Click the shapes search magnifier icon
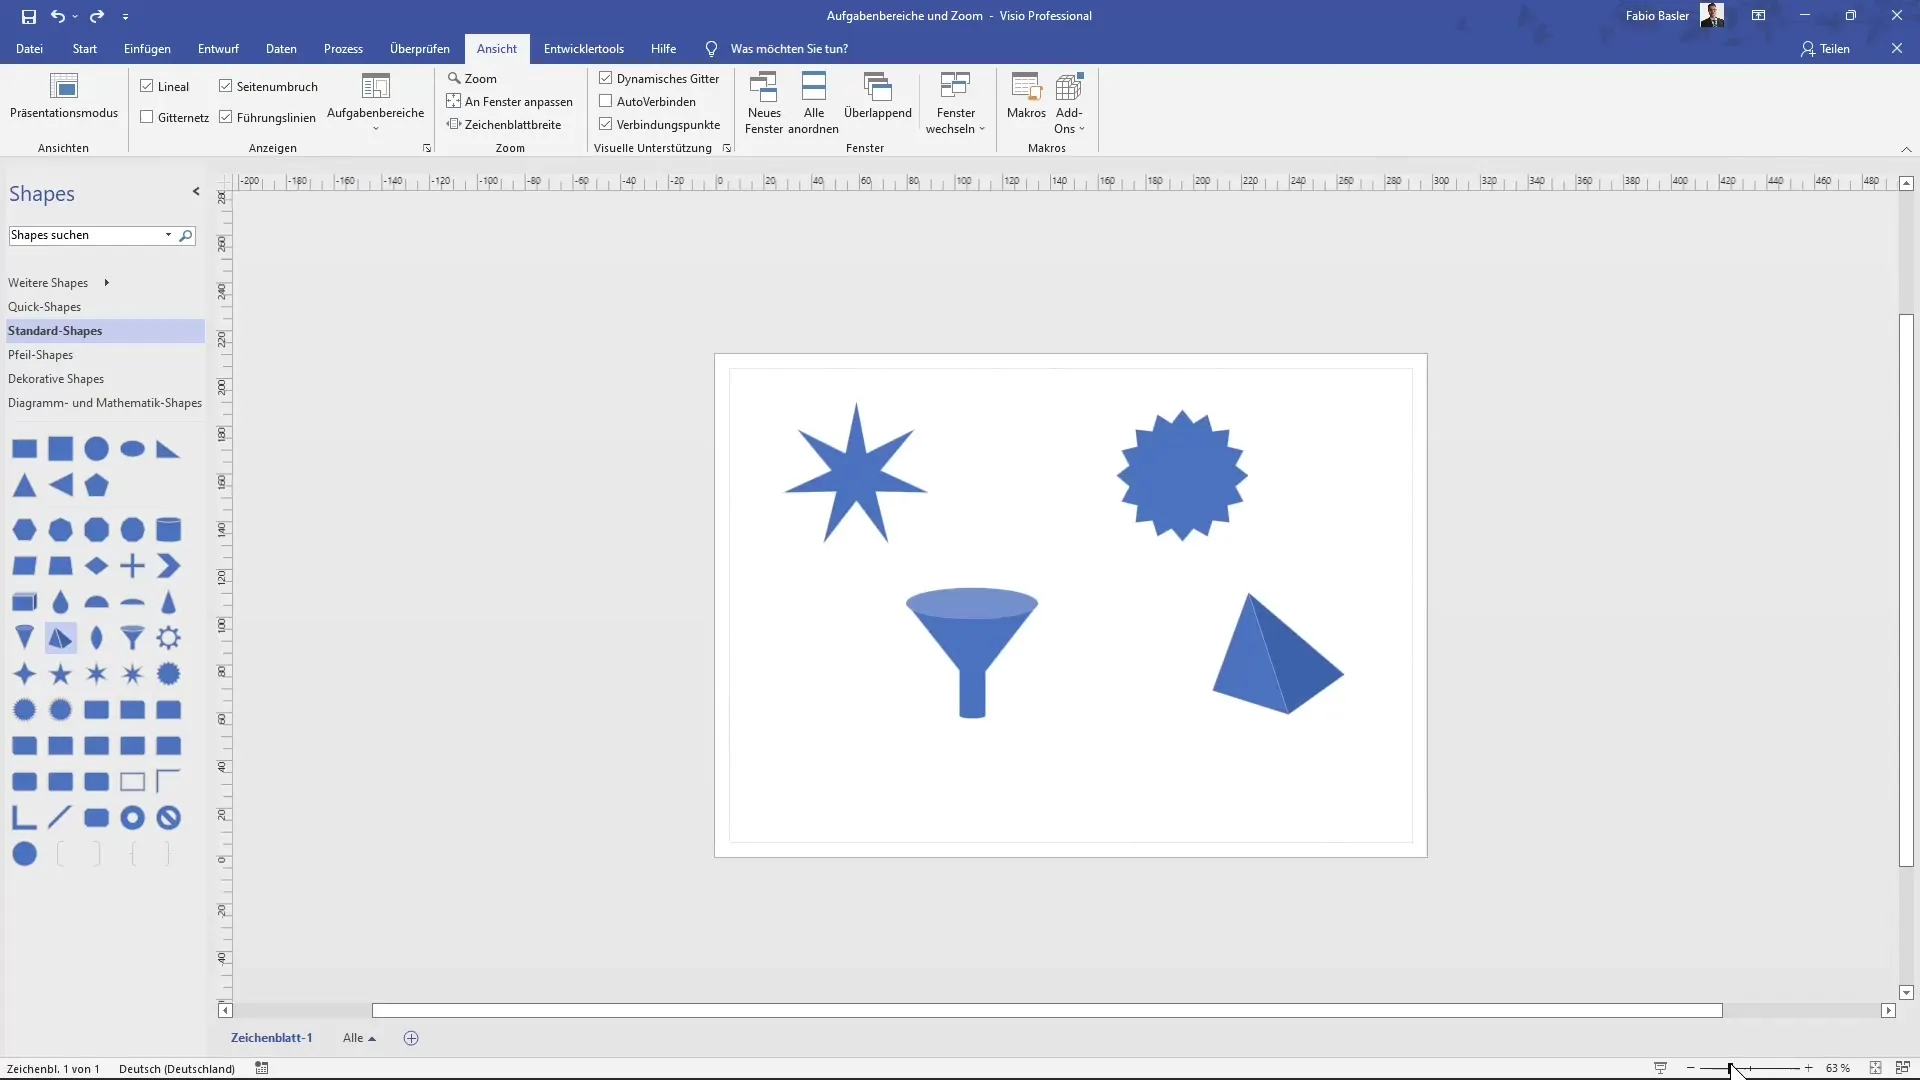1920x1080 pixels. coord(185,235)
